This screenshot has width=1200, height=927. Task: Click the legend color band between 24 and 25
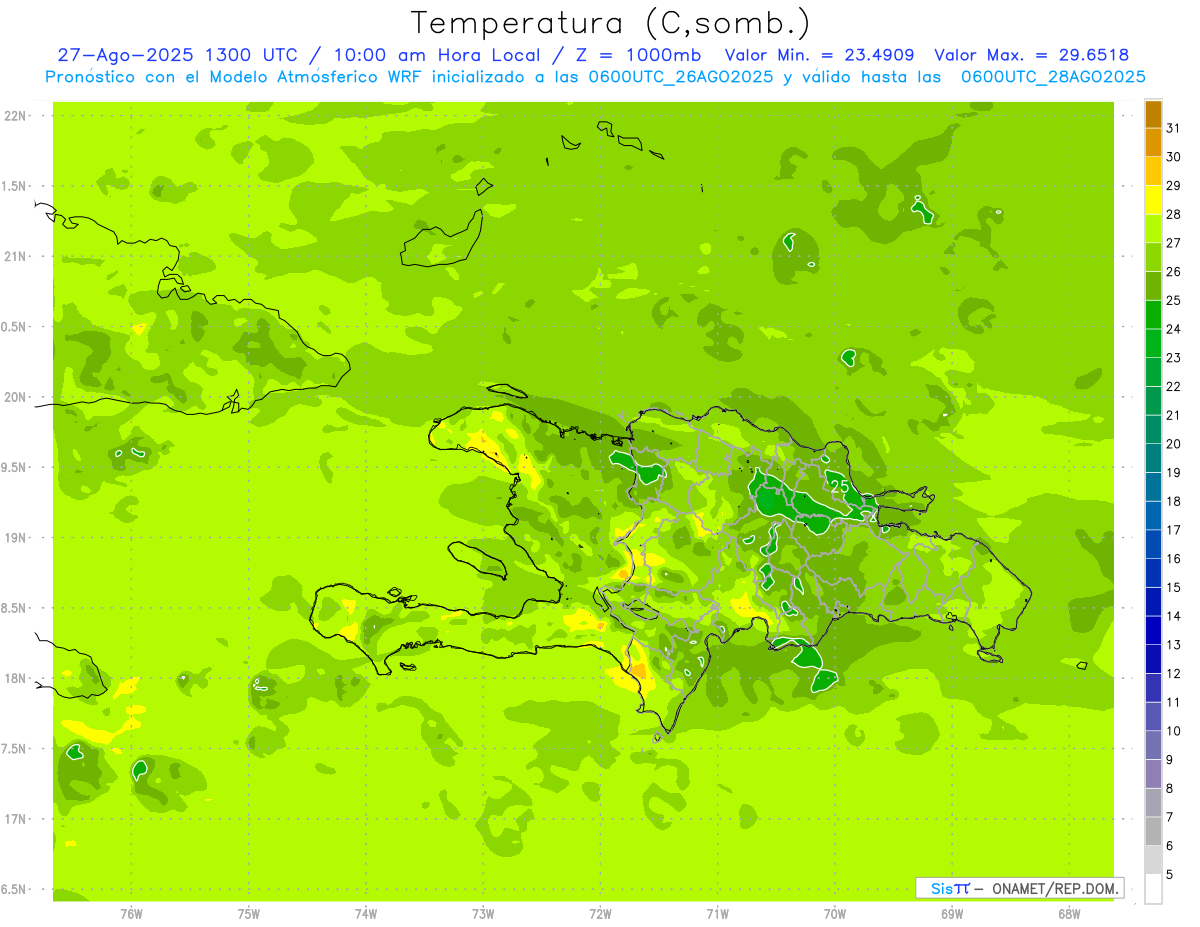[1154, 315]
